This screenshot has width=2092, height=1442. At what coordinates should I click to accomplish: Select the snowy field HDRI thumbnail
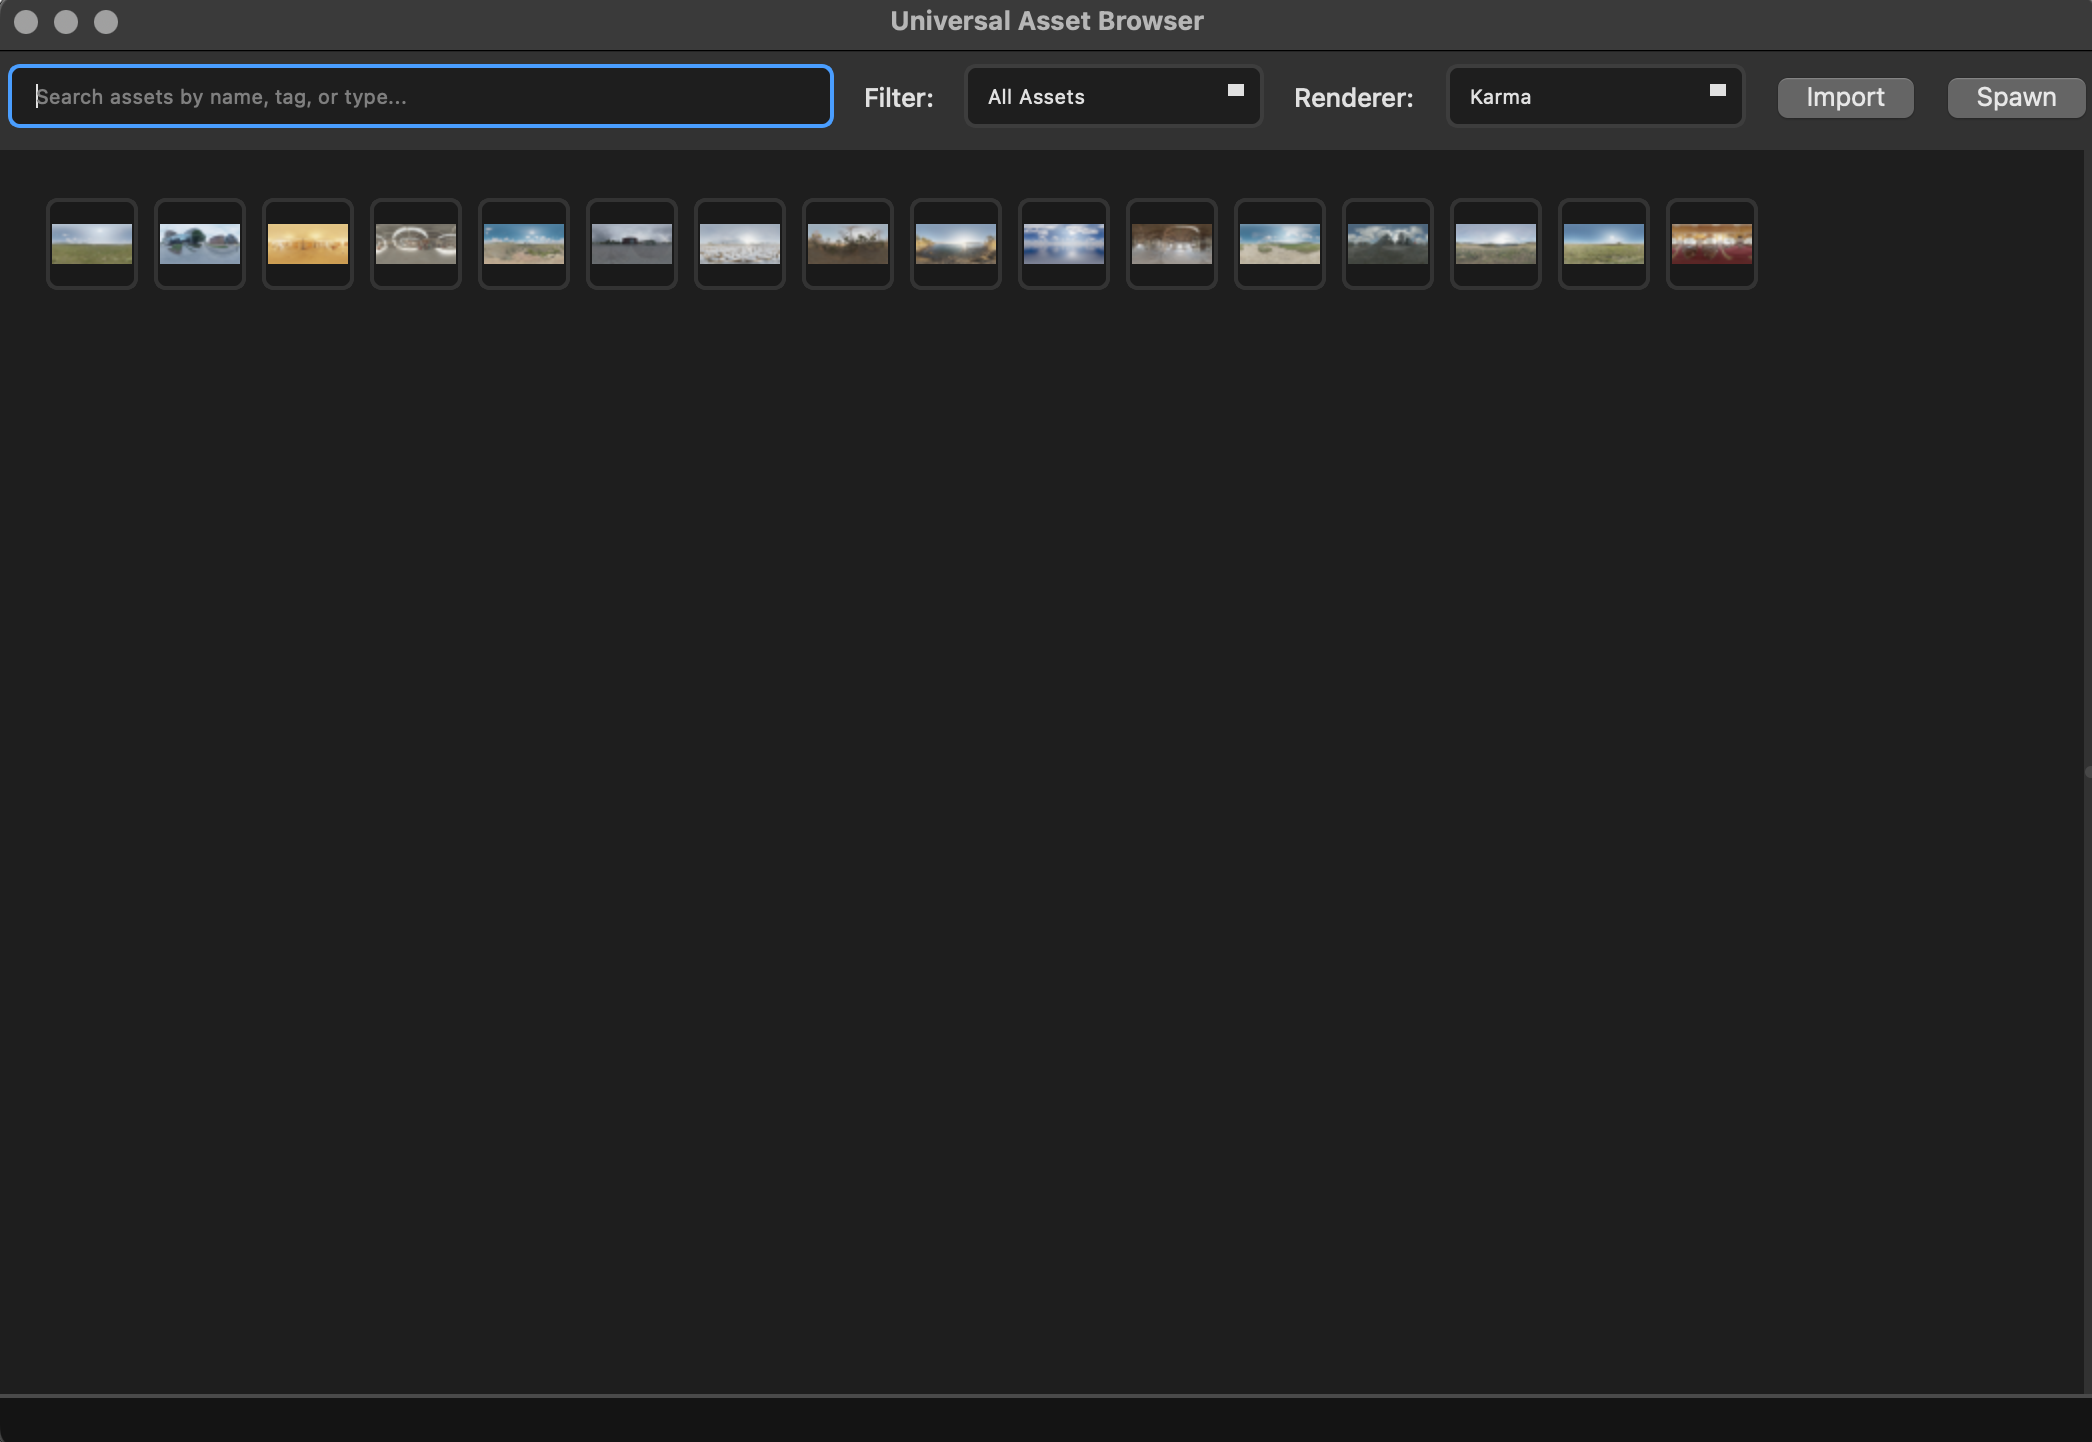[739, 243]
